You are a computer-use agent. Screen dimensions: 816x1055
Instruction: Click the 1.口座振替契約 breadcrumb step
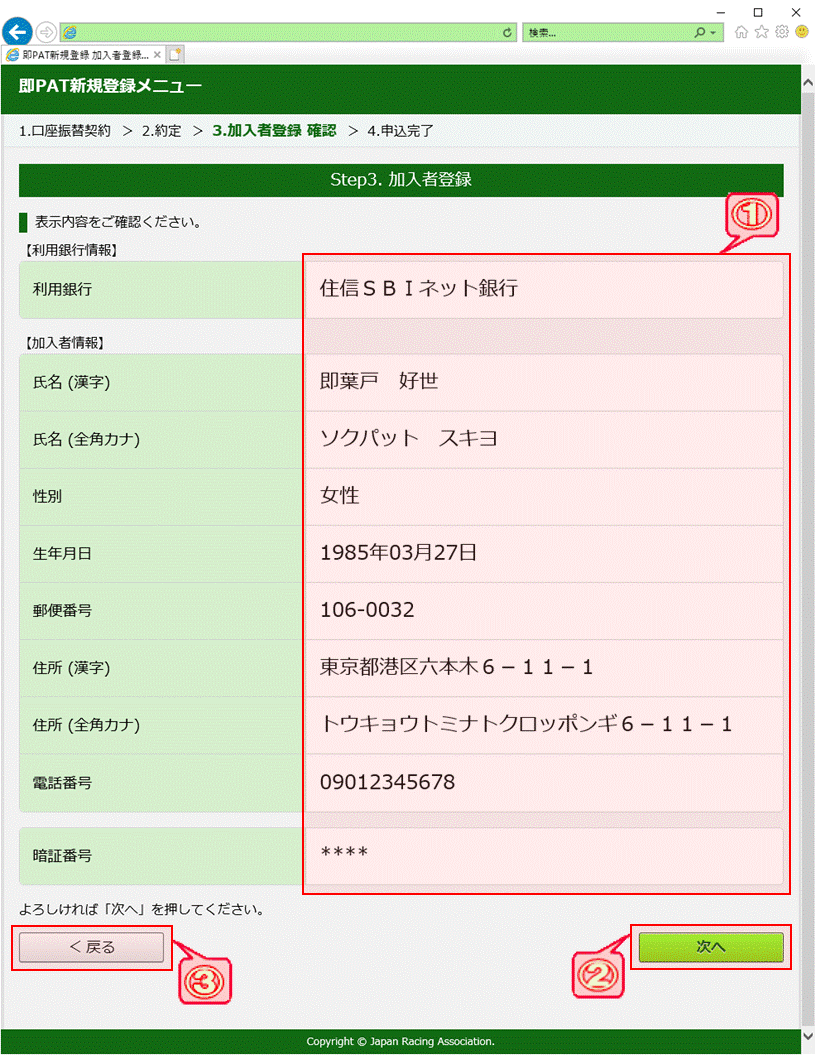click(x=65, y=130)
